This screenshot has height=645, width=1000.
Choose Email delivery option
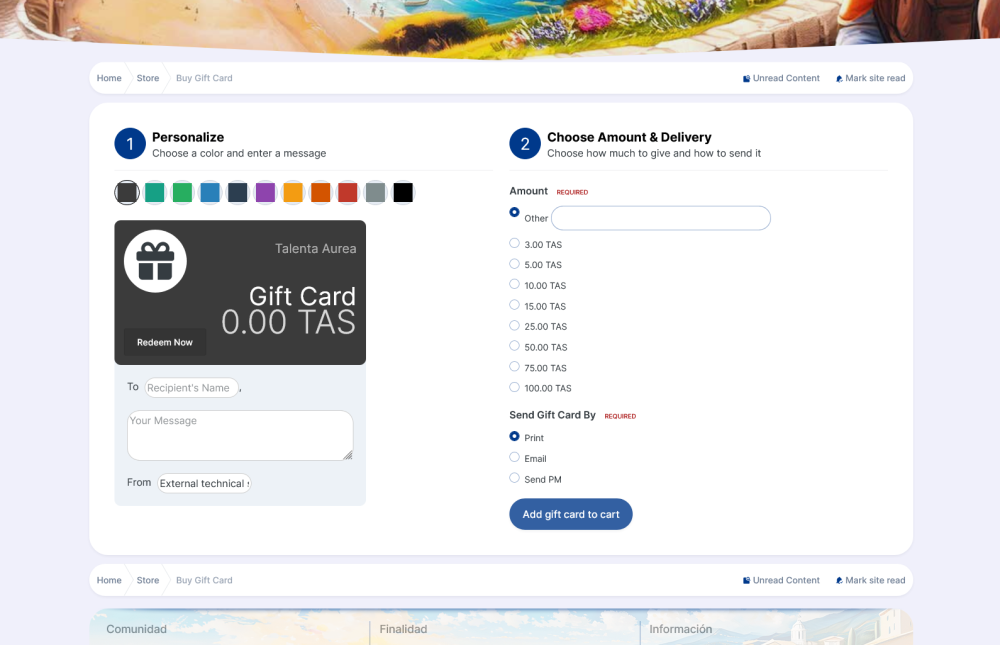pyautogui.click(x=515, y=457)
